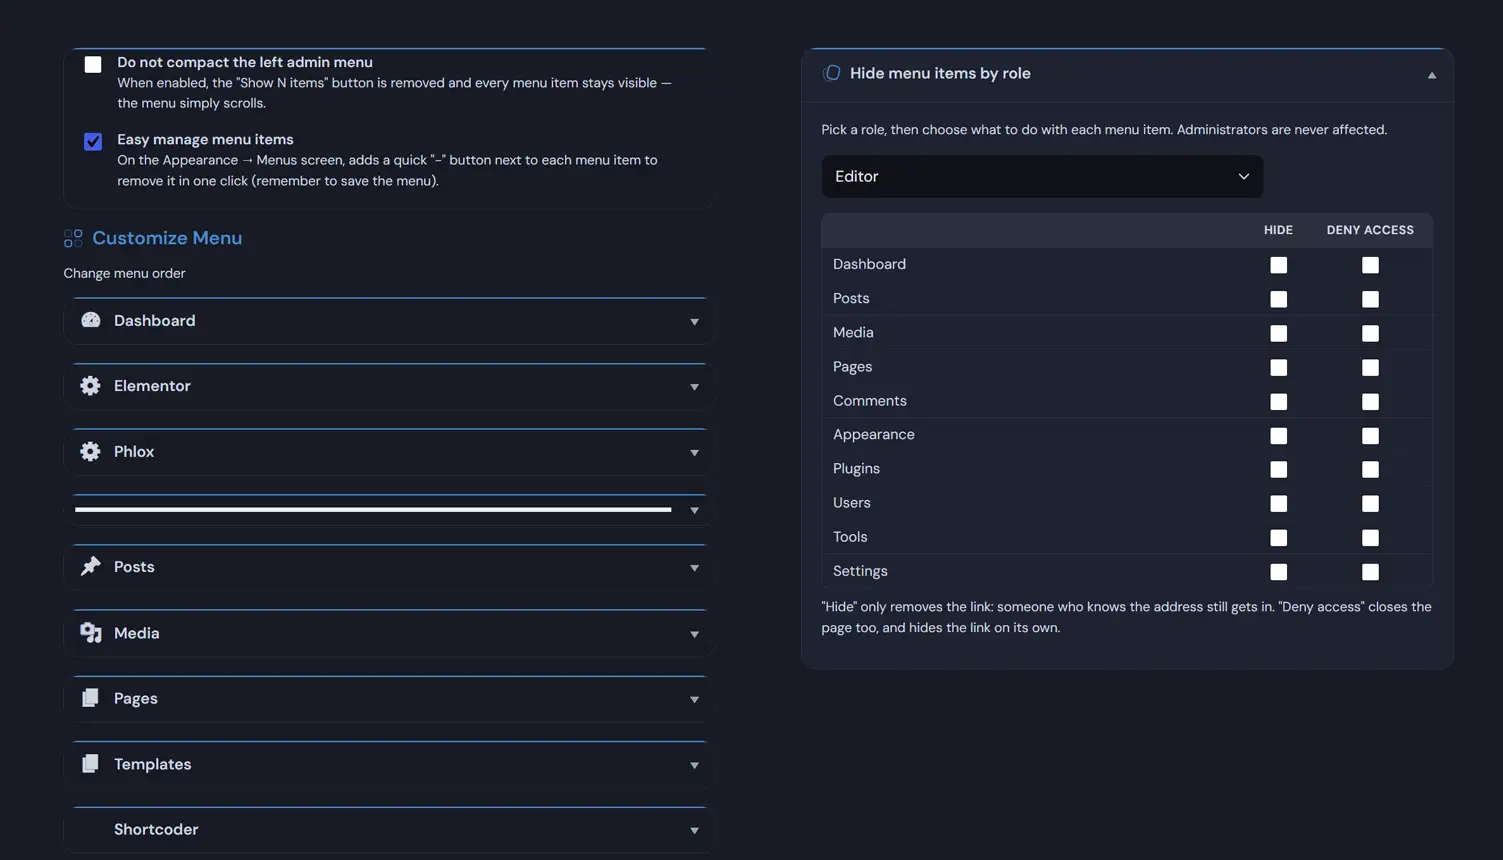Image resolution: width=1503 pixels, height=860 pixels.
Task: Click the Change menu order label
Action: [x=124, y=273]
